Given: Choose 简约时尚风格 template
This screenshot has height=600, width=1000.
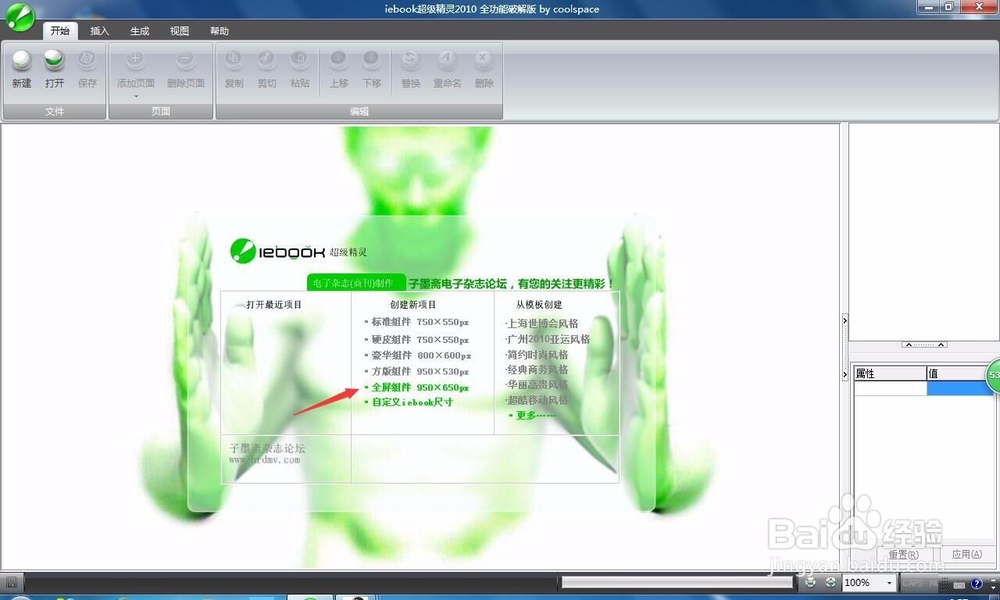Looking at the screenshot, I should 537,354.
